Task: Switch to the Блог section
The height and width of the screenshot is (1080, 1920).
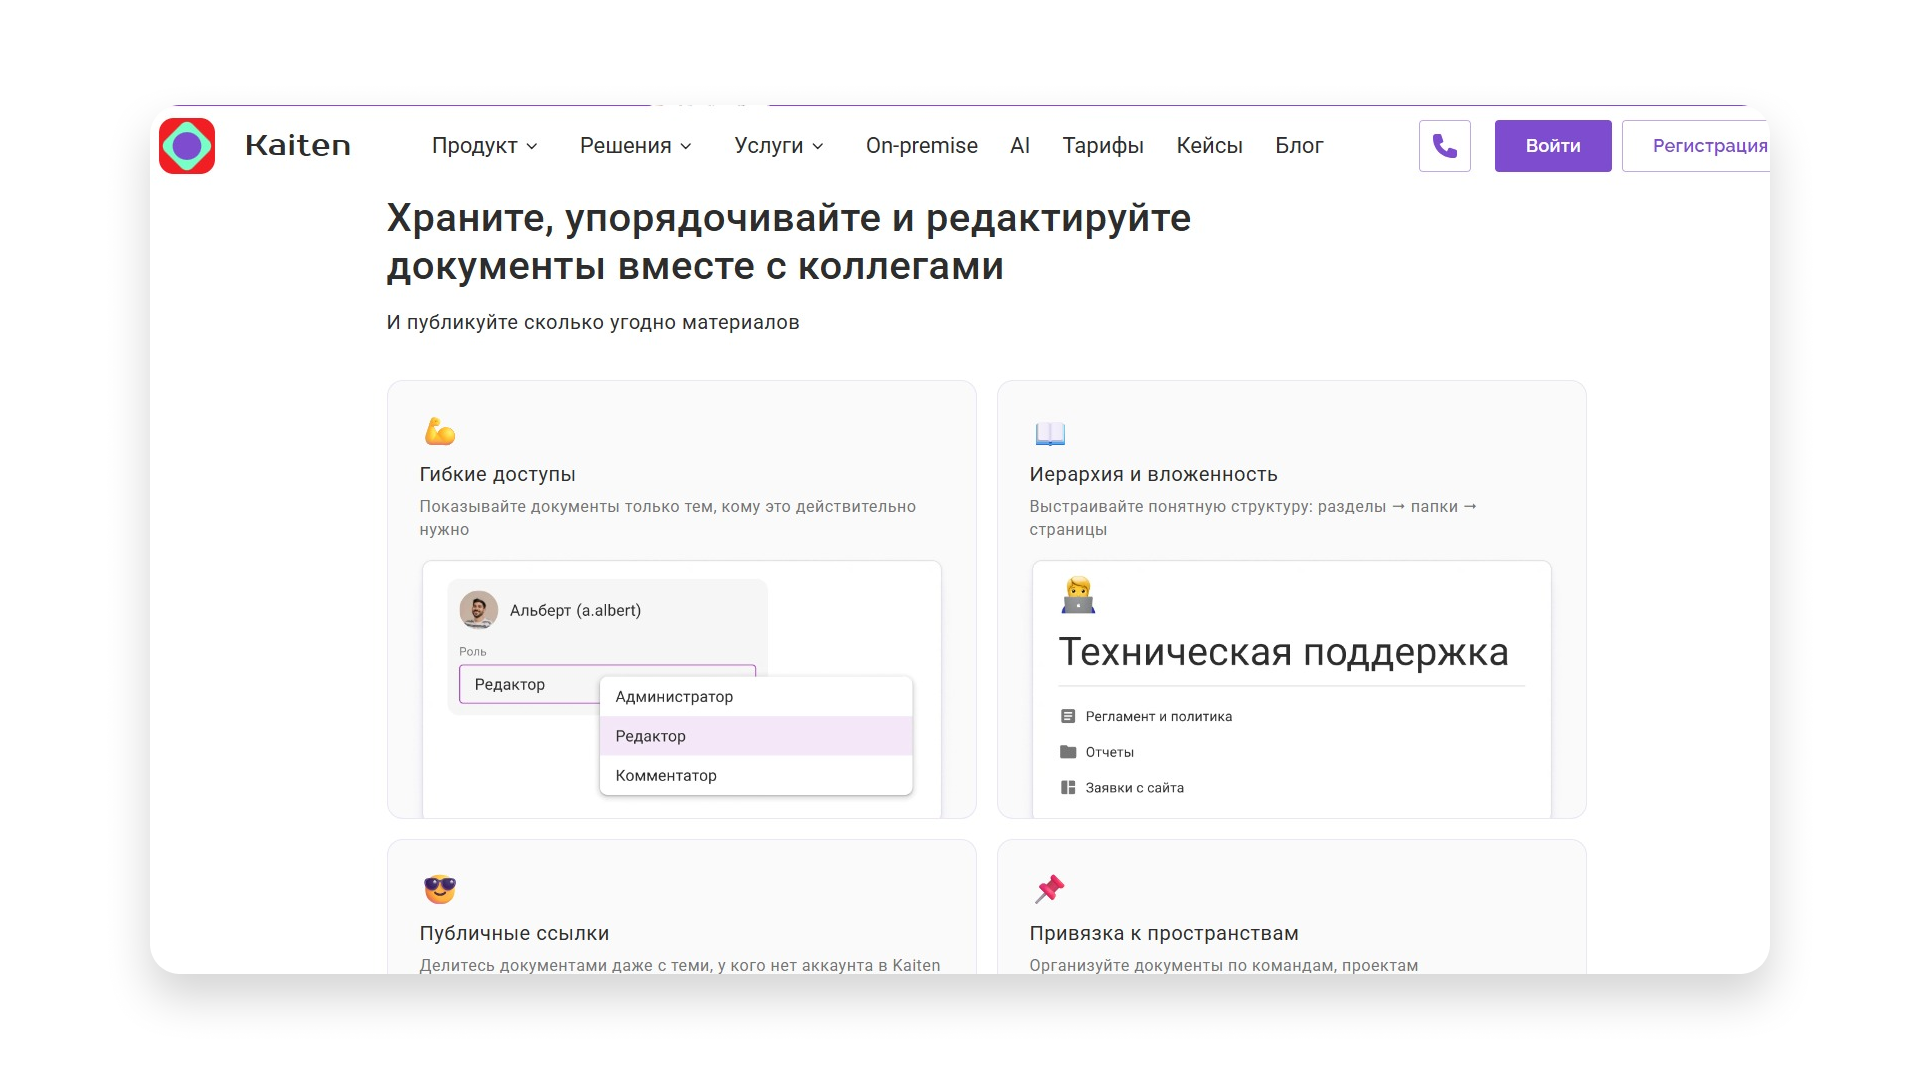Action: 1300,145
